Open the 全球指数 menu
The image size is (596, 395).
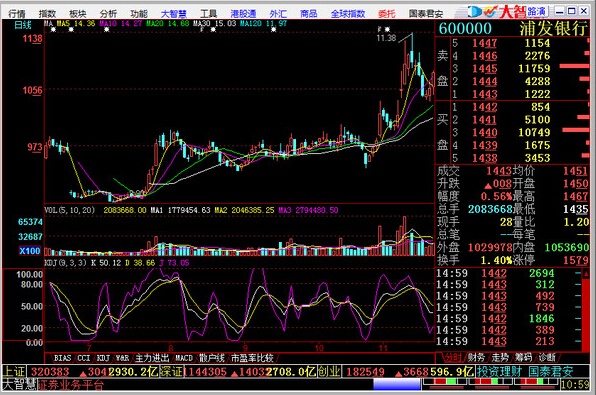coord(348,14)
